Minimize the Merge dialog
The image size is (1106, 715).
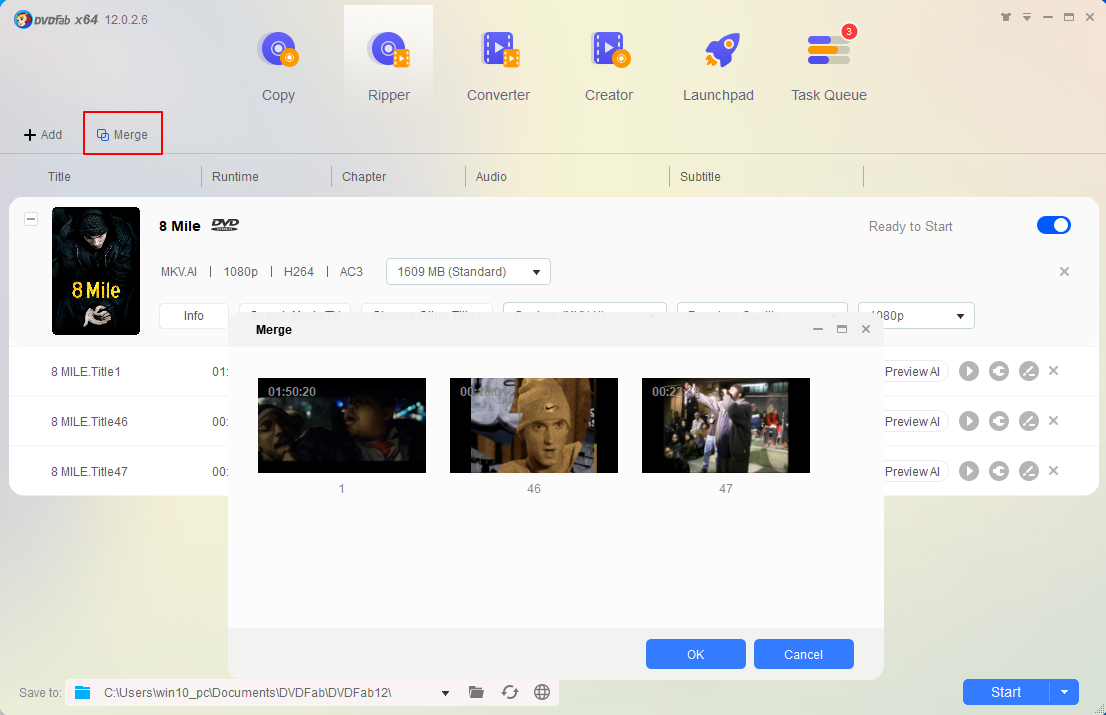pos(818,329)
